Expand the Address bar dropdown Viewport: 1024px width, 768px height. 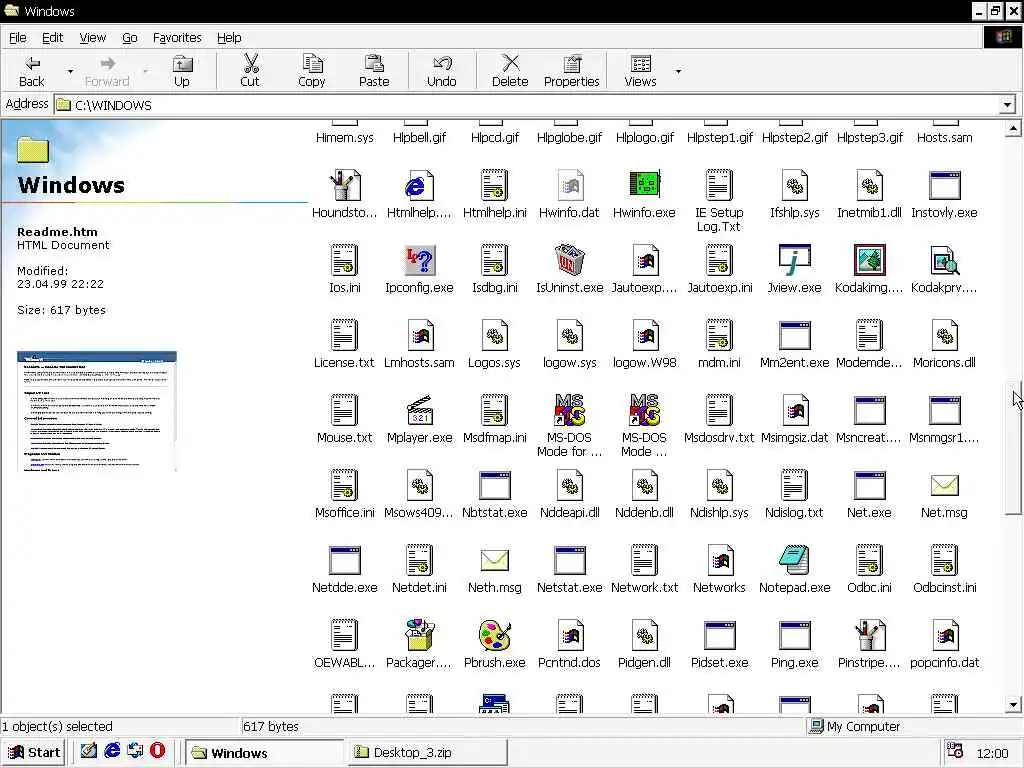point(1007,104)
